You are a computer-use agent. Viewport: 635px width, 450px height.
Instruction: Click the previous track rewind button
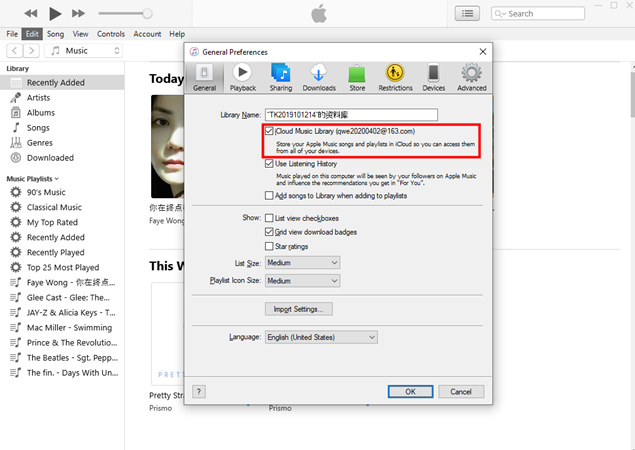click(31, 13)
